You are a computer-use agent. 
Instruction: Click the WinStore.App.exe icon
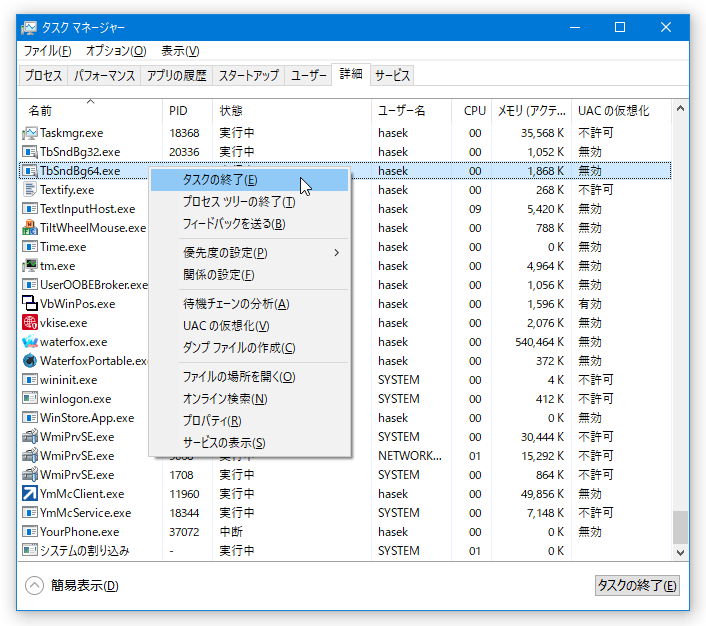(x=30, y=417)
